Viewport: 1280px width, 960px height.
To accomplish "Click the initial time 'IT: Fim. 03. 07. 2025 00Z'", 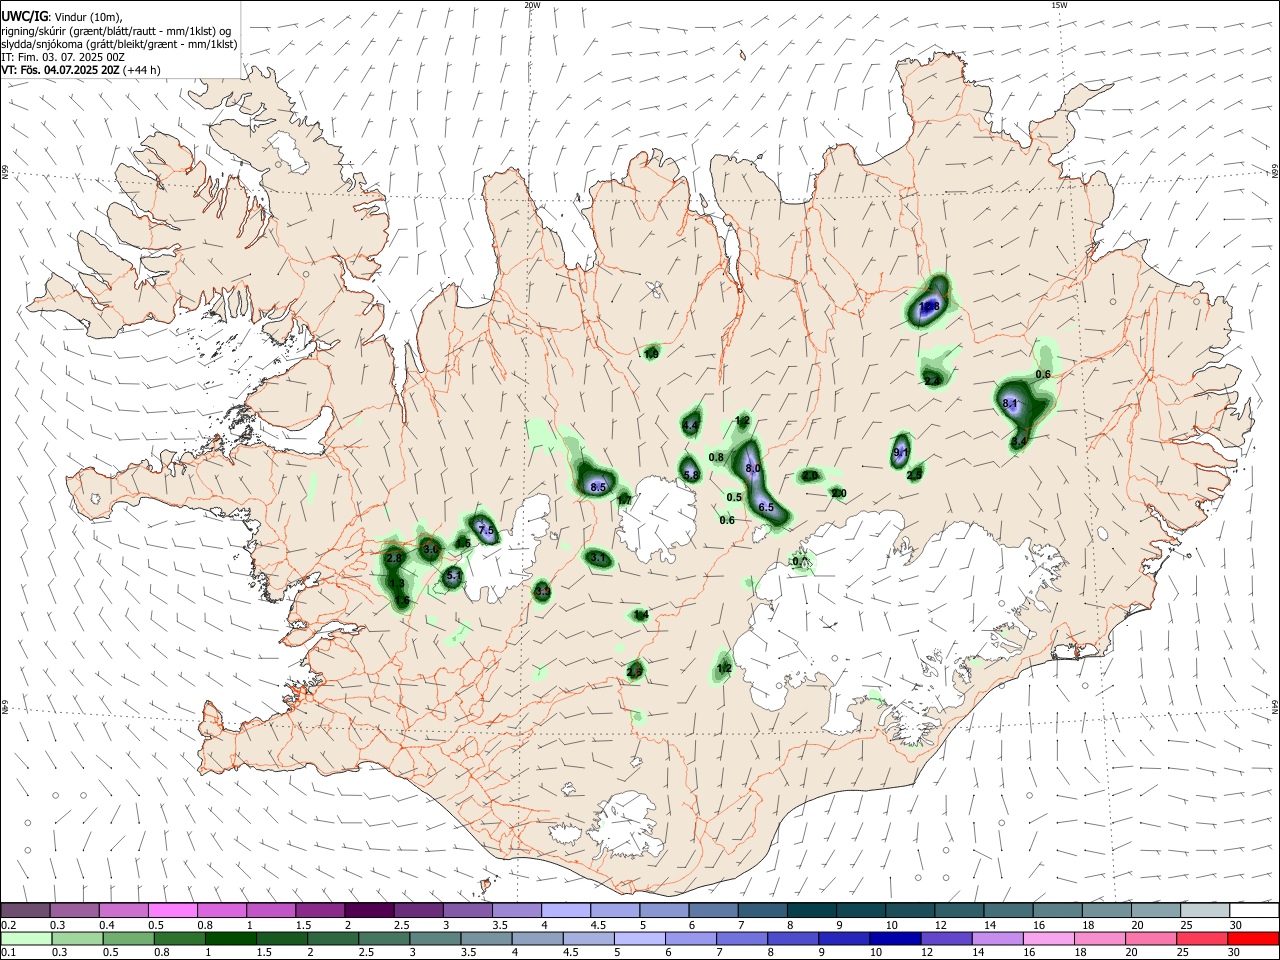I will click(63, 57).
